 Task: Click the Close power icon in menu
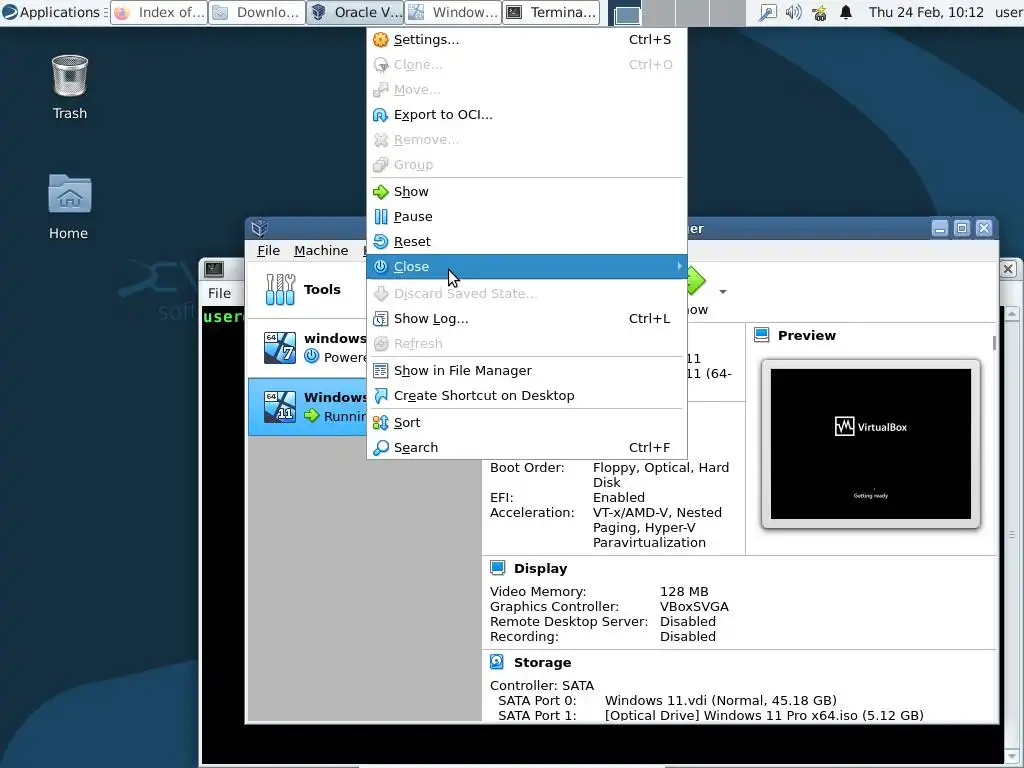pyautogui.click(x=381, y=266)
